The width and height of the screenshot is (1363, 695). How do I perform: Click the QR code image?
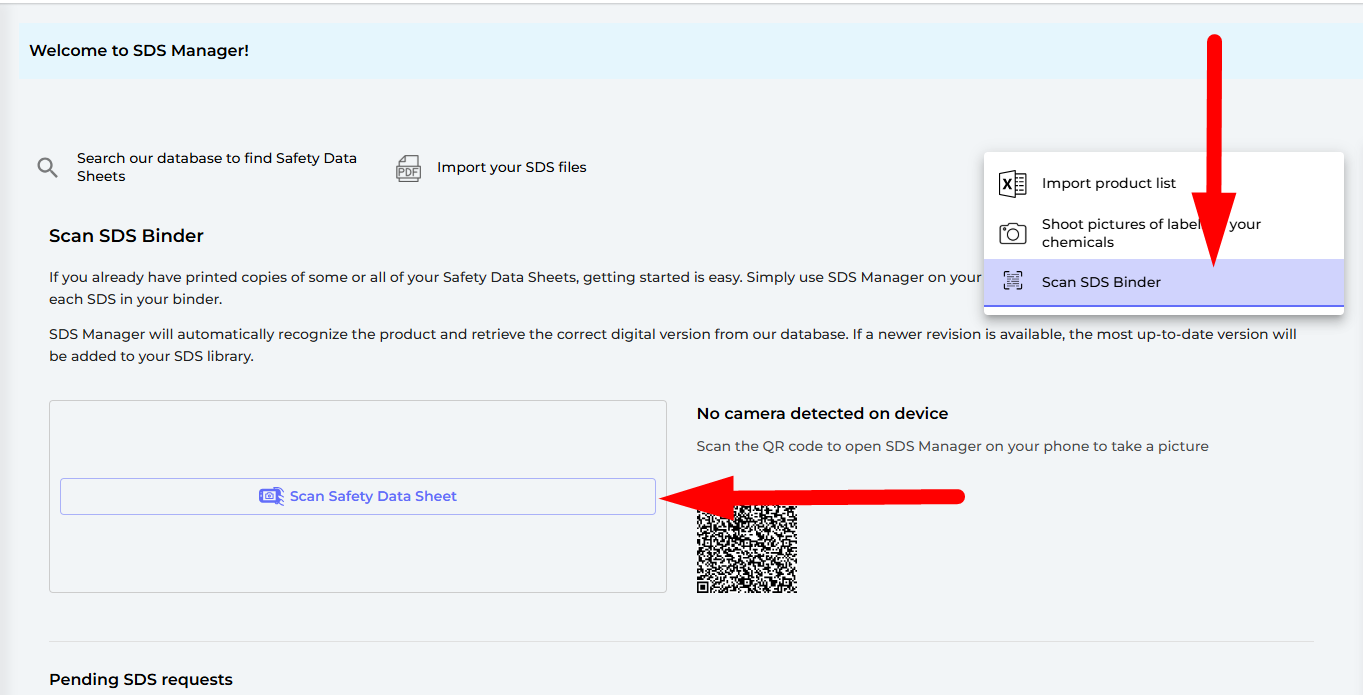point(746,549)
